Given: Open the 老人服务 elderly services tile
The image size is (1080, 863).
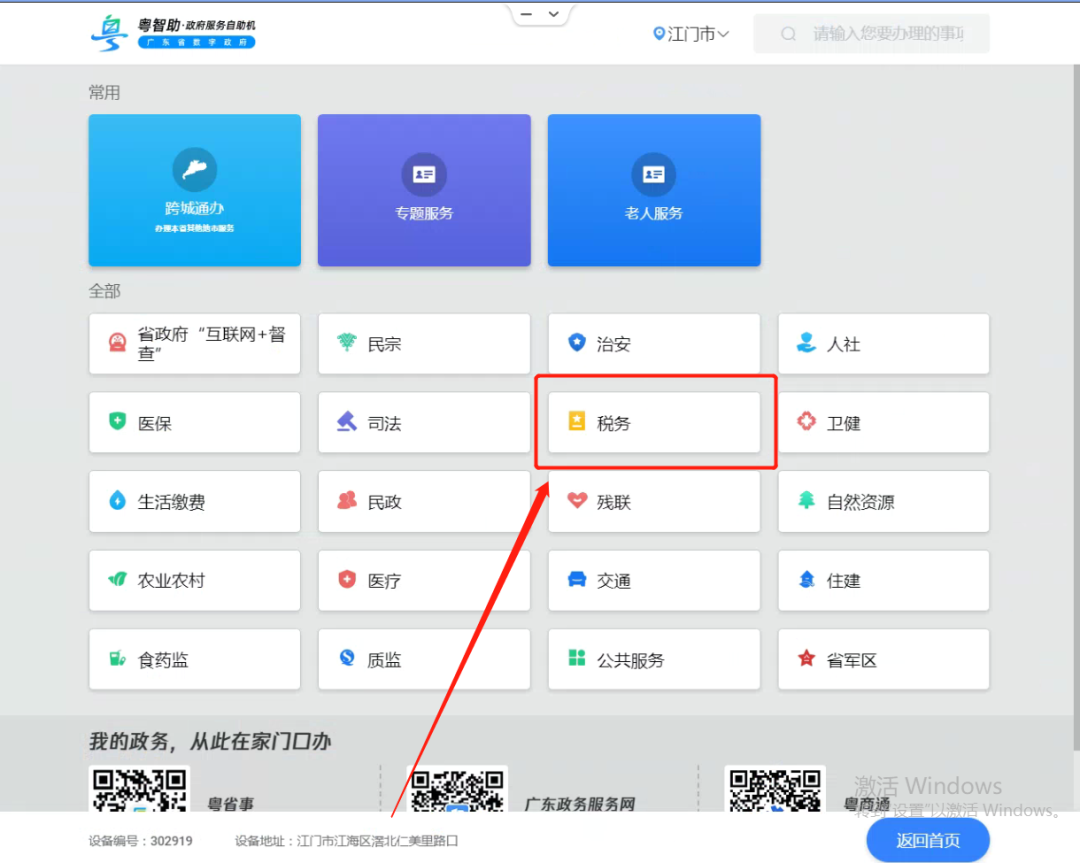Looking at the screenshot, I should point(654,190).
